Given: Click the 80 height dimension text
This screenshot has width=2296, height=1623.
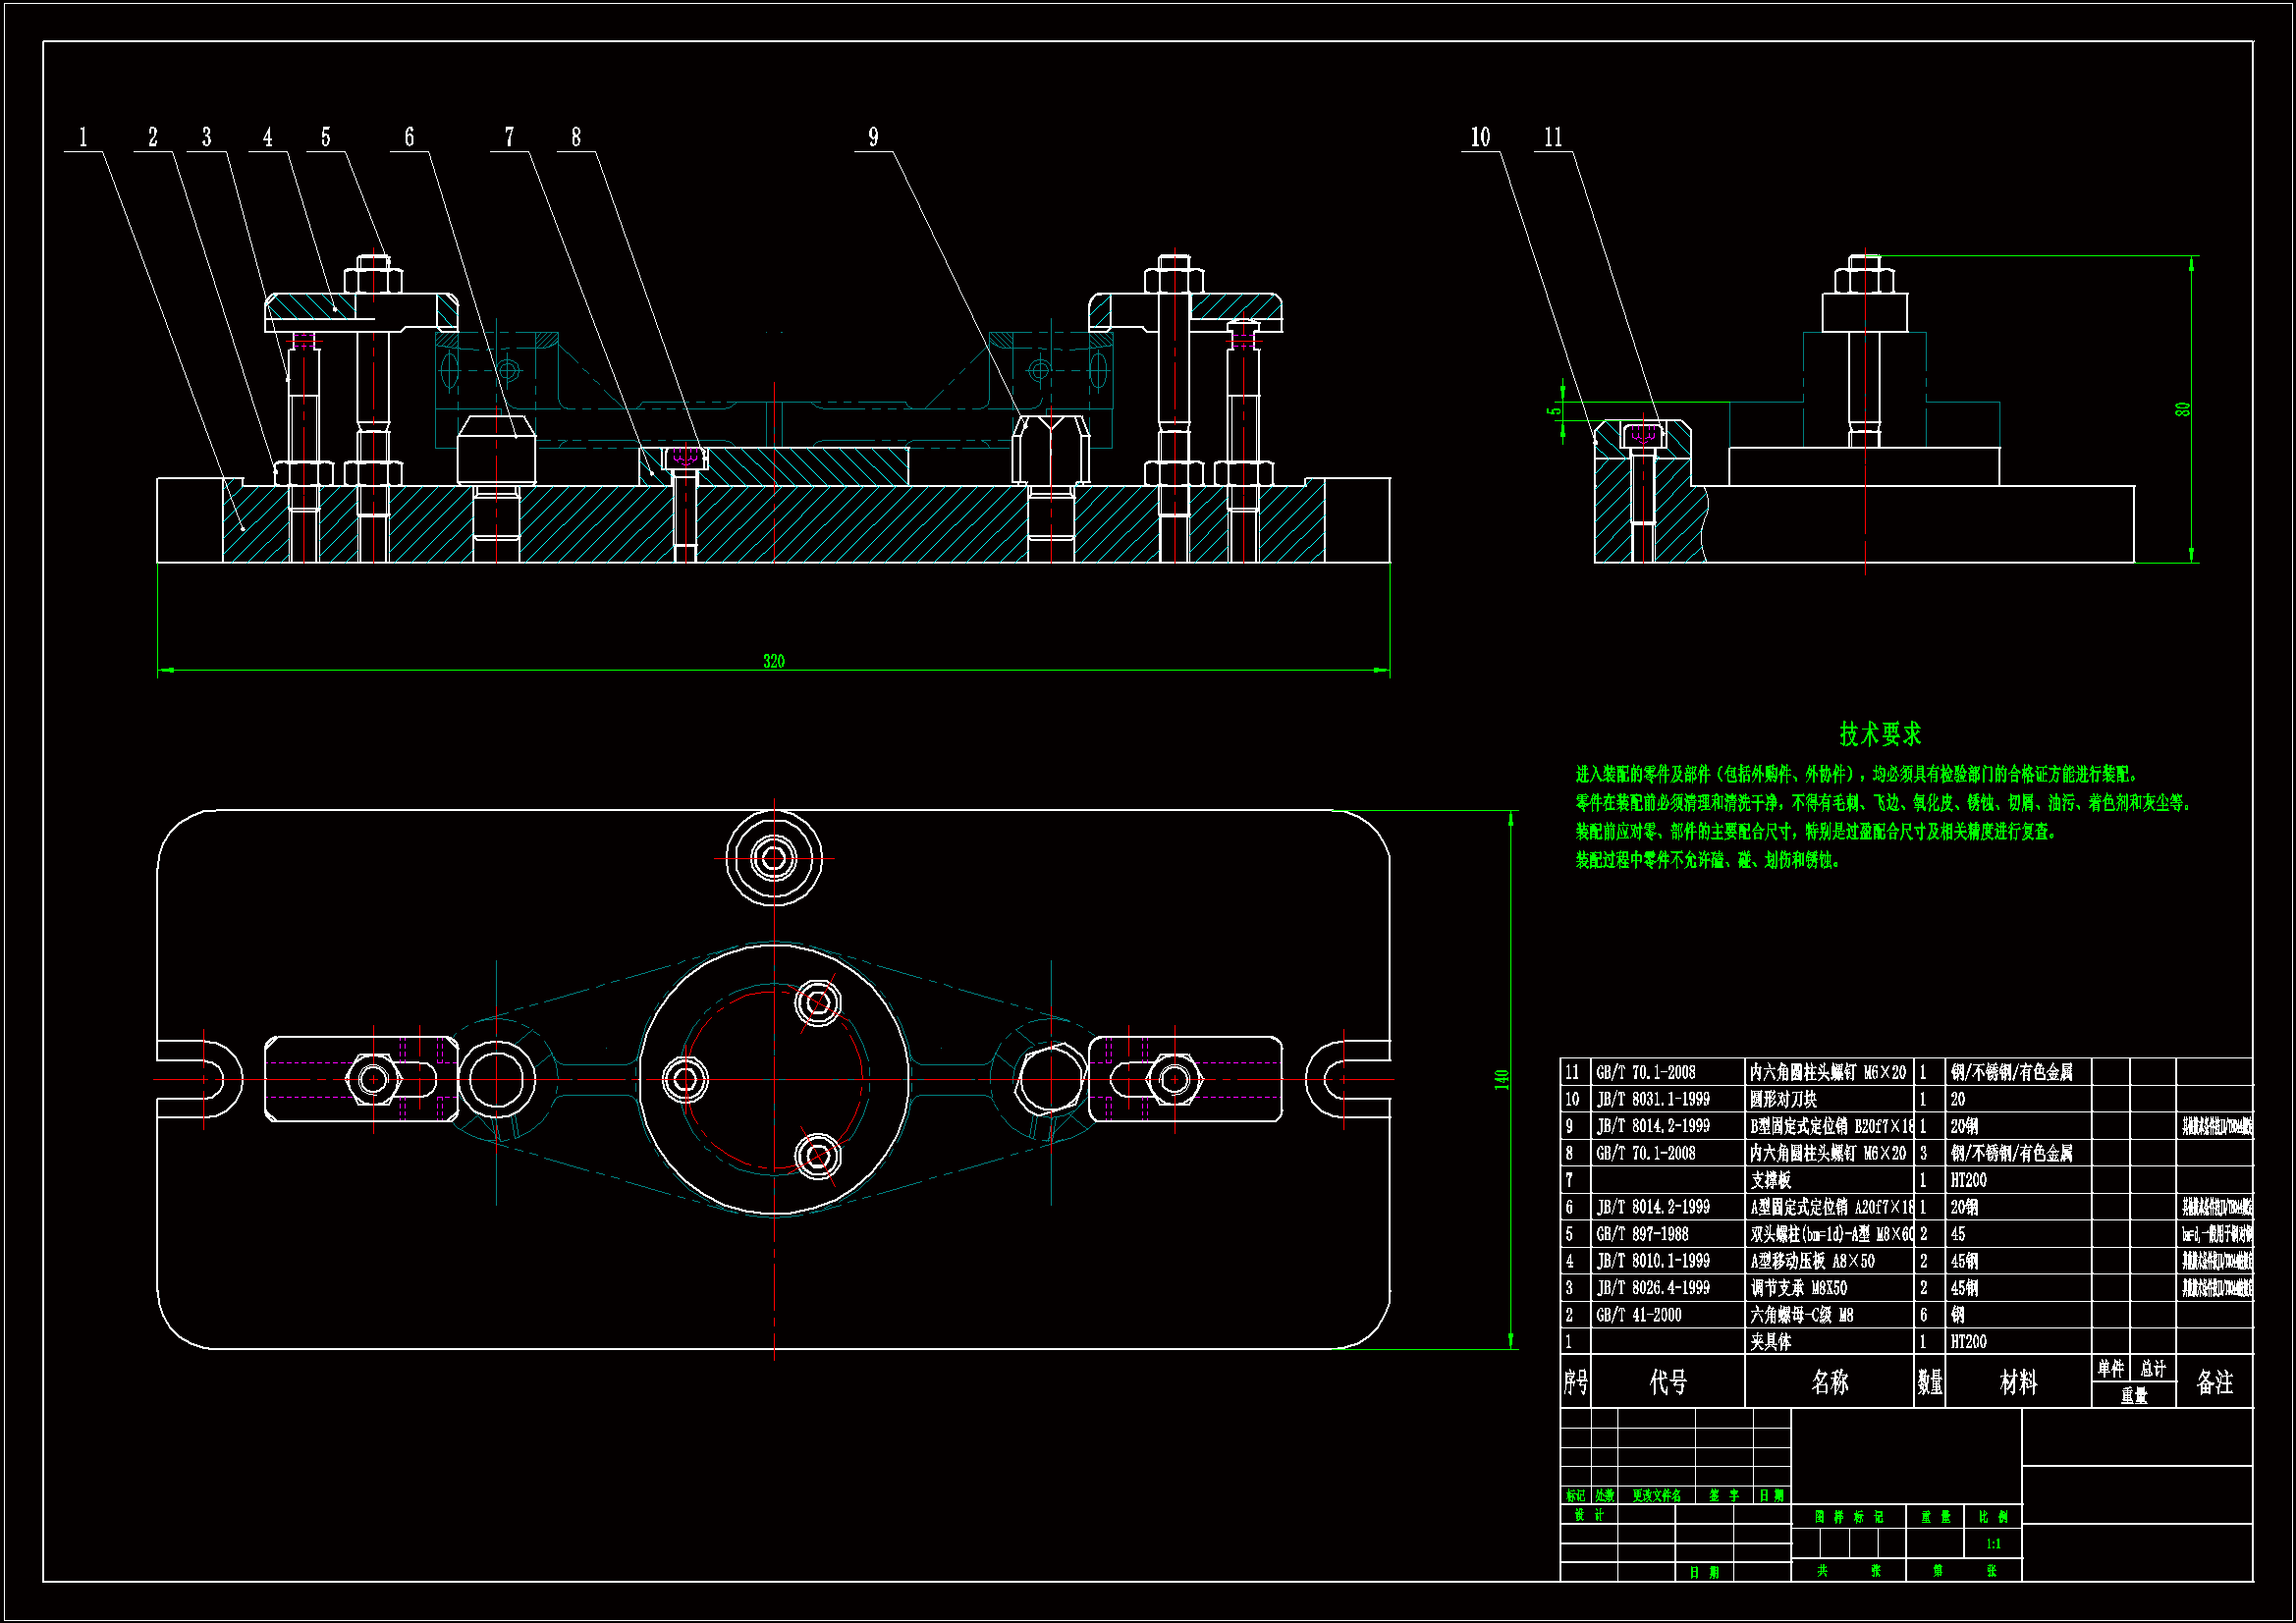Looking at the screenshot, I should (x=2181, y=409).
